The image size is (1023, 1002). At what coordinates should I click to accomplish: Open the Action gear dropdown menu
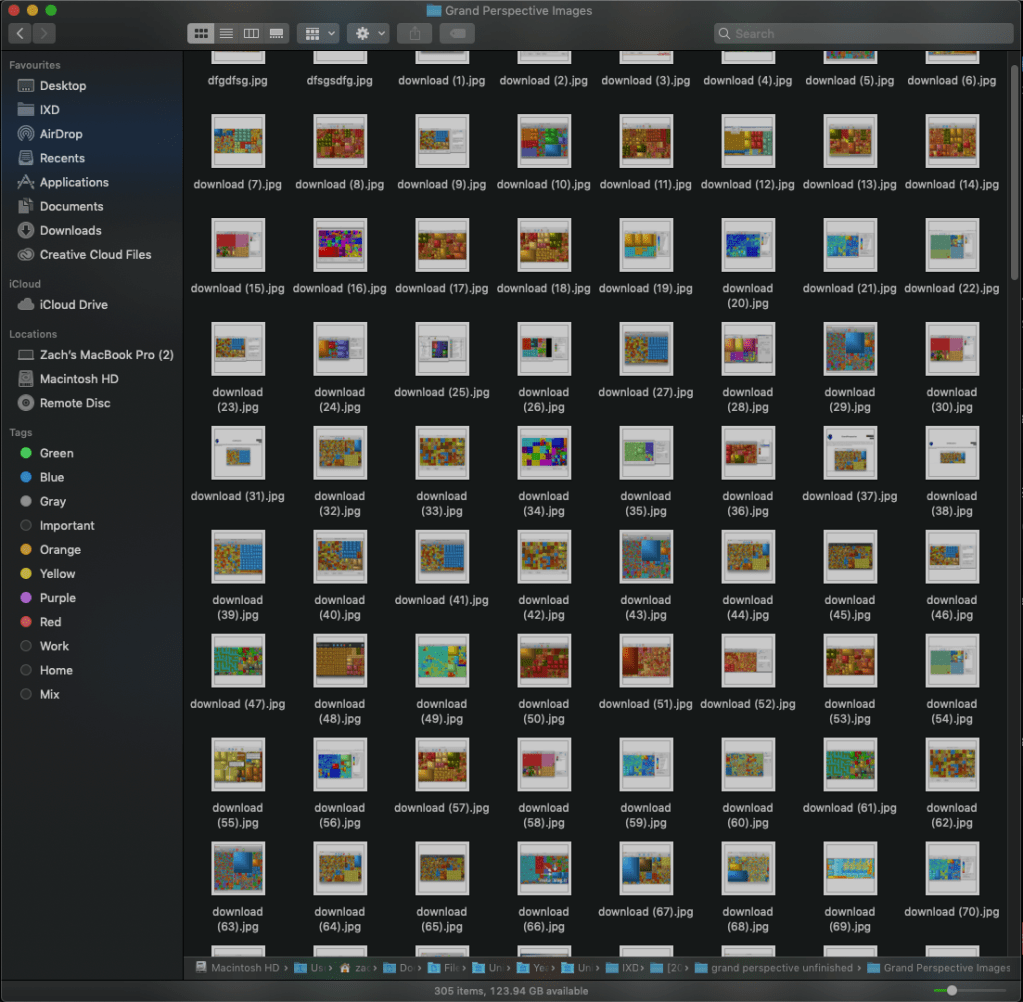tap(367, 33)
